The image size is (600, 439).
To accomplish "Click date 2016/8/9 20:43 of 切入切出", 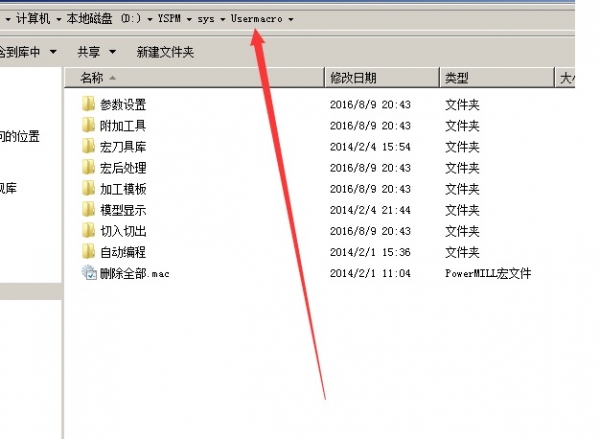I will coord(370,231).
